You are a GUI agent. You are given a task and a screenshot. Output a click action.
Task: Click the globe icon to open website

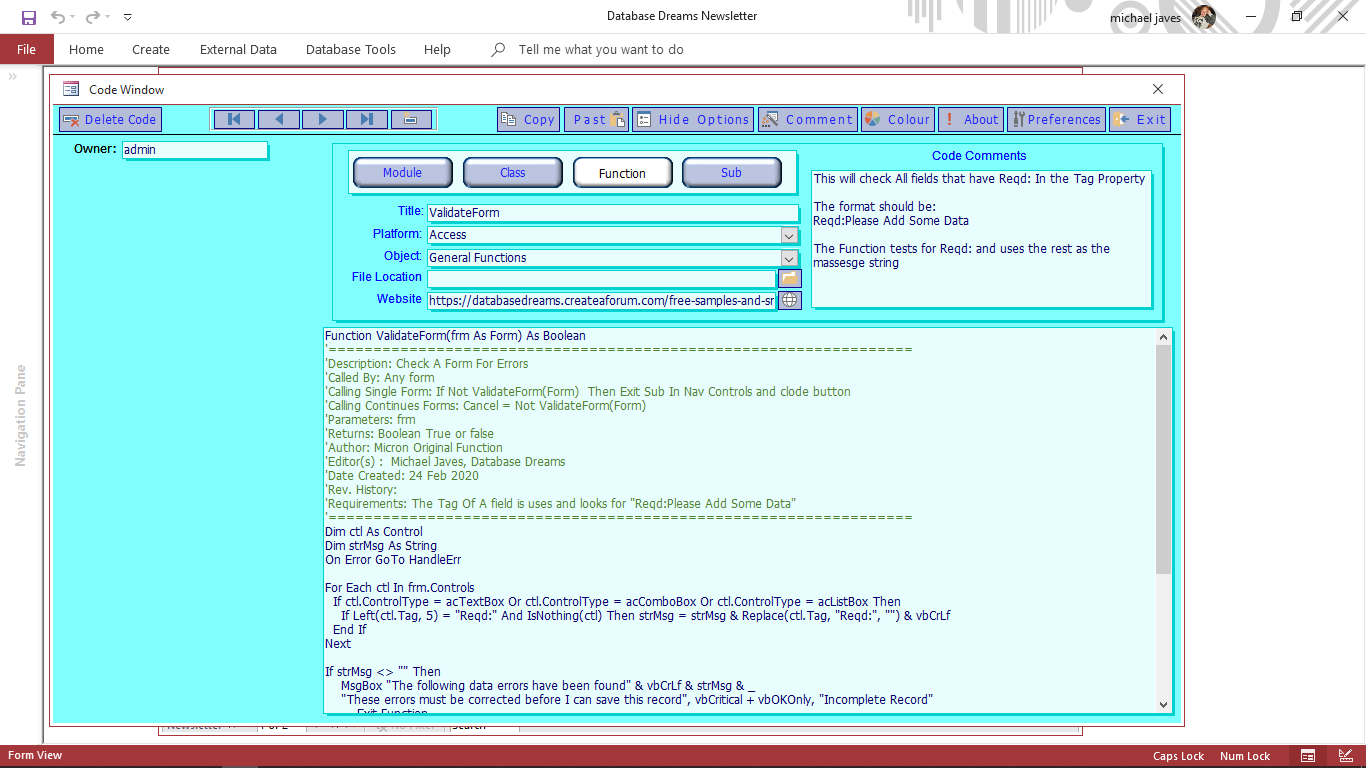click(790, 300)
